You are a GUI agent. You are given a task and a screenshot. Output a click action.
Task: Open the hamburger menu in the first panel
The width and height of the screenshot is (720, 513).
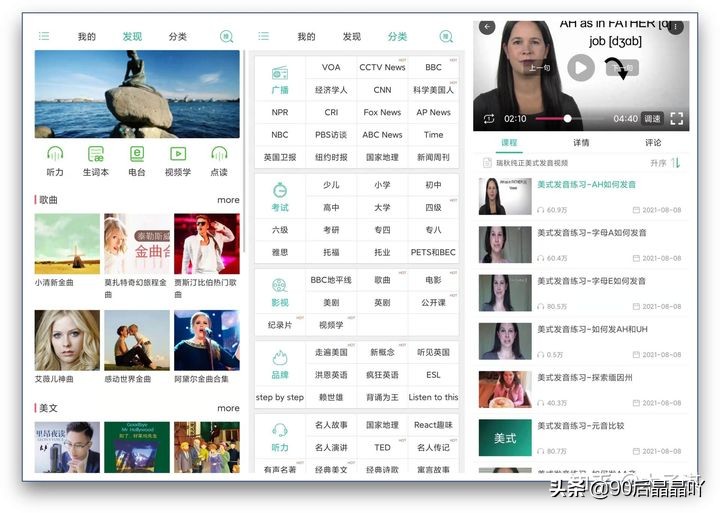[44, 36]
